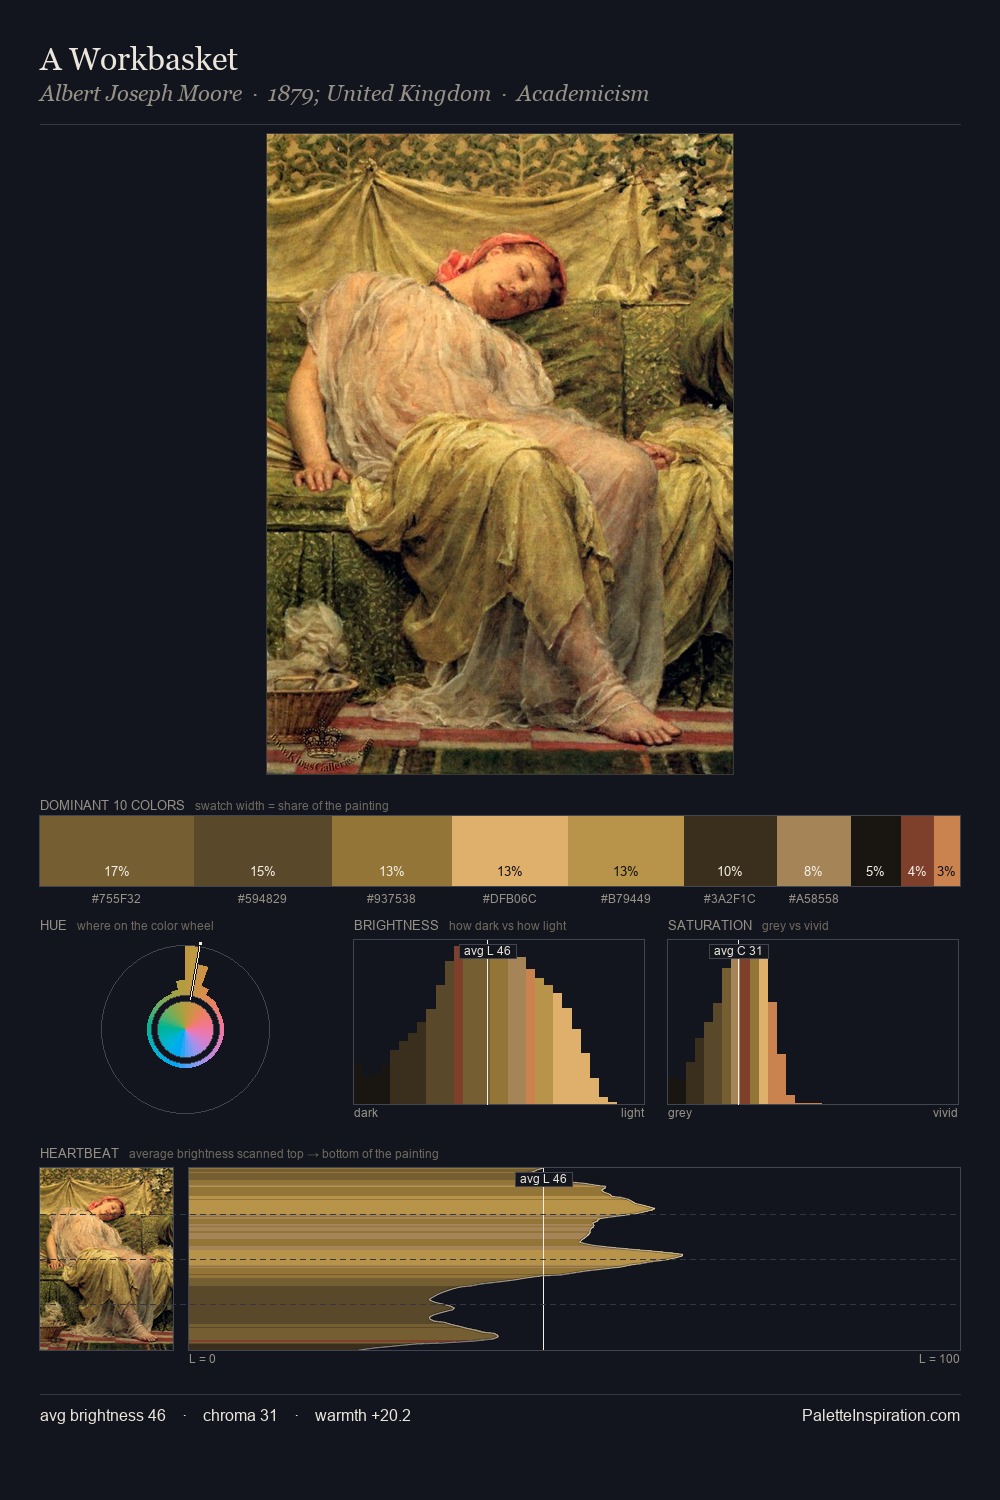Click the 'SATURATION' section heading
This screenshot has width=1000, height=1500.
point(710,925)
